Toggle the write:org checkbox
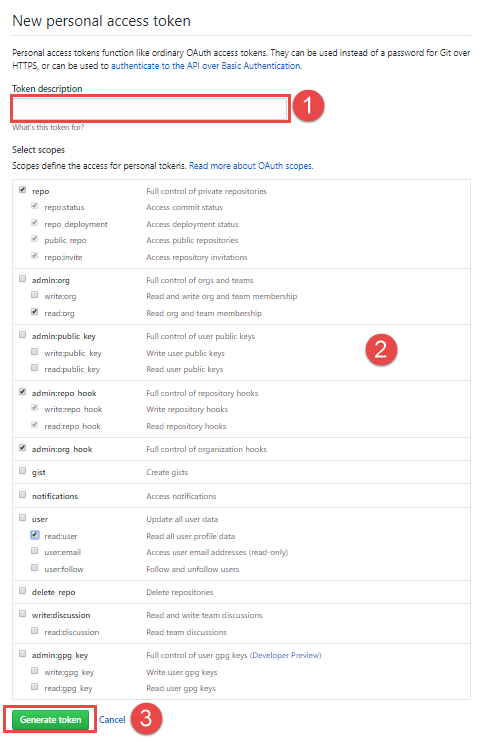This screenshot has width=481, height=742. click(x=35, y=295)
